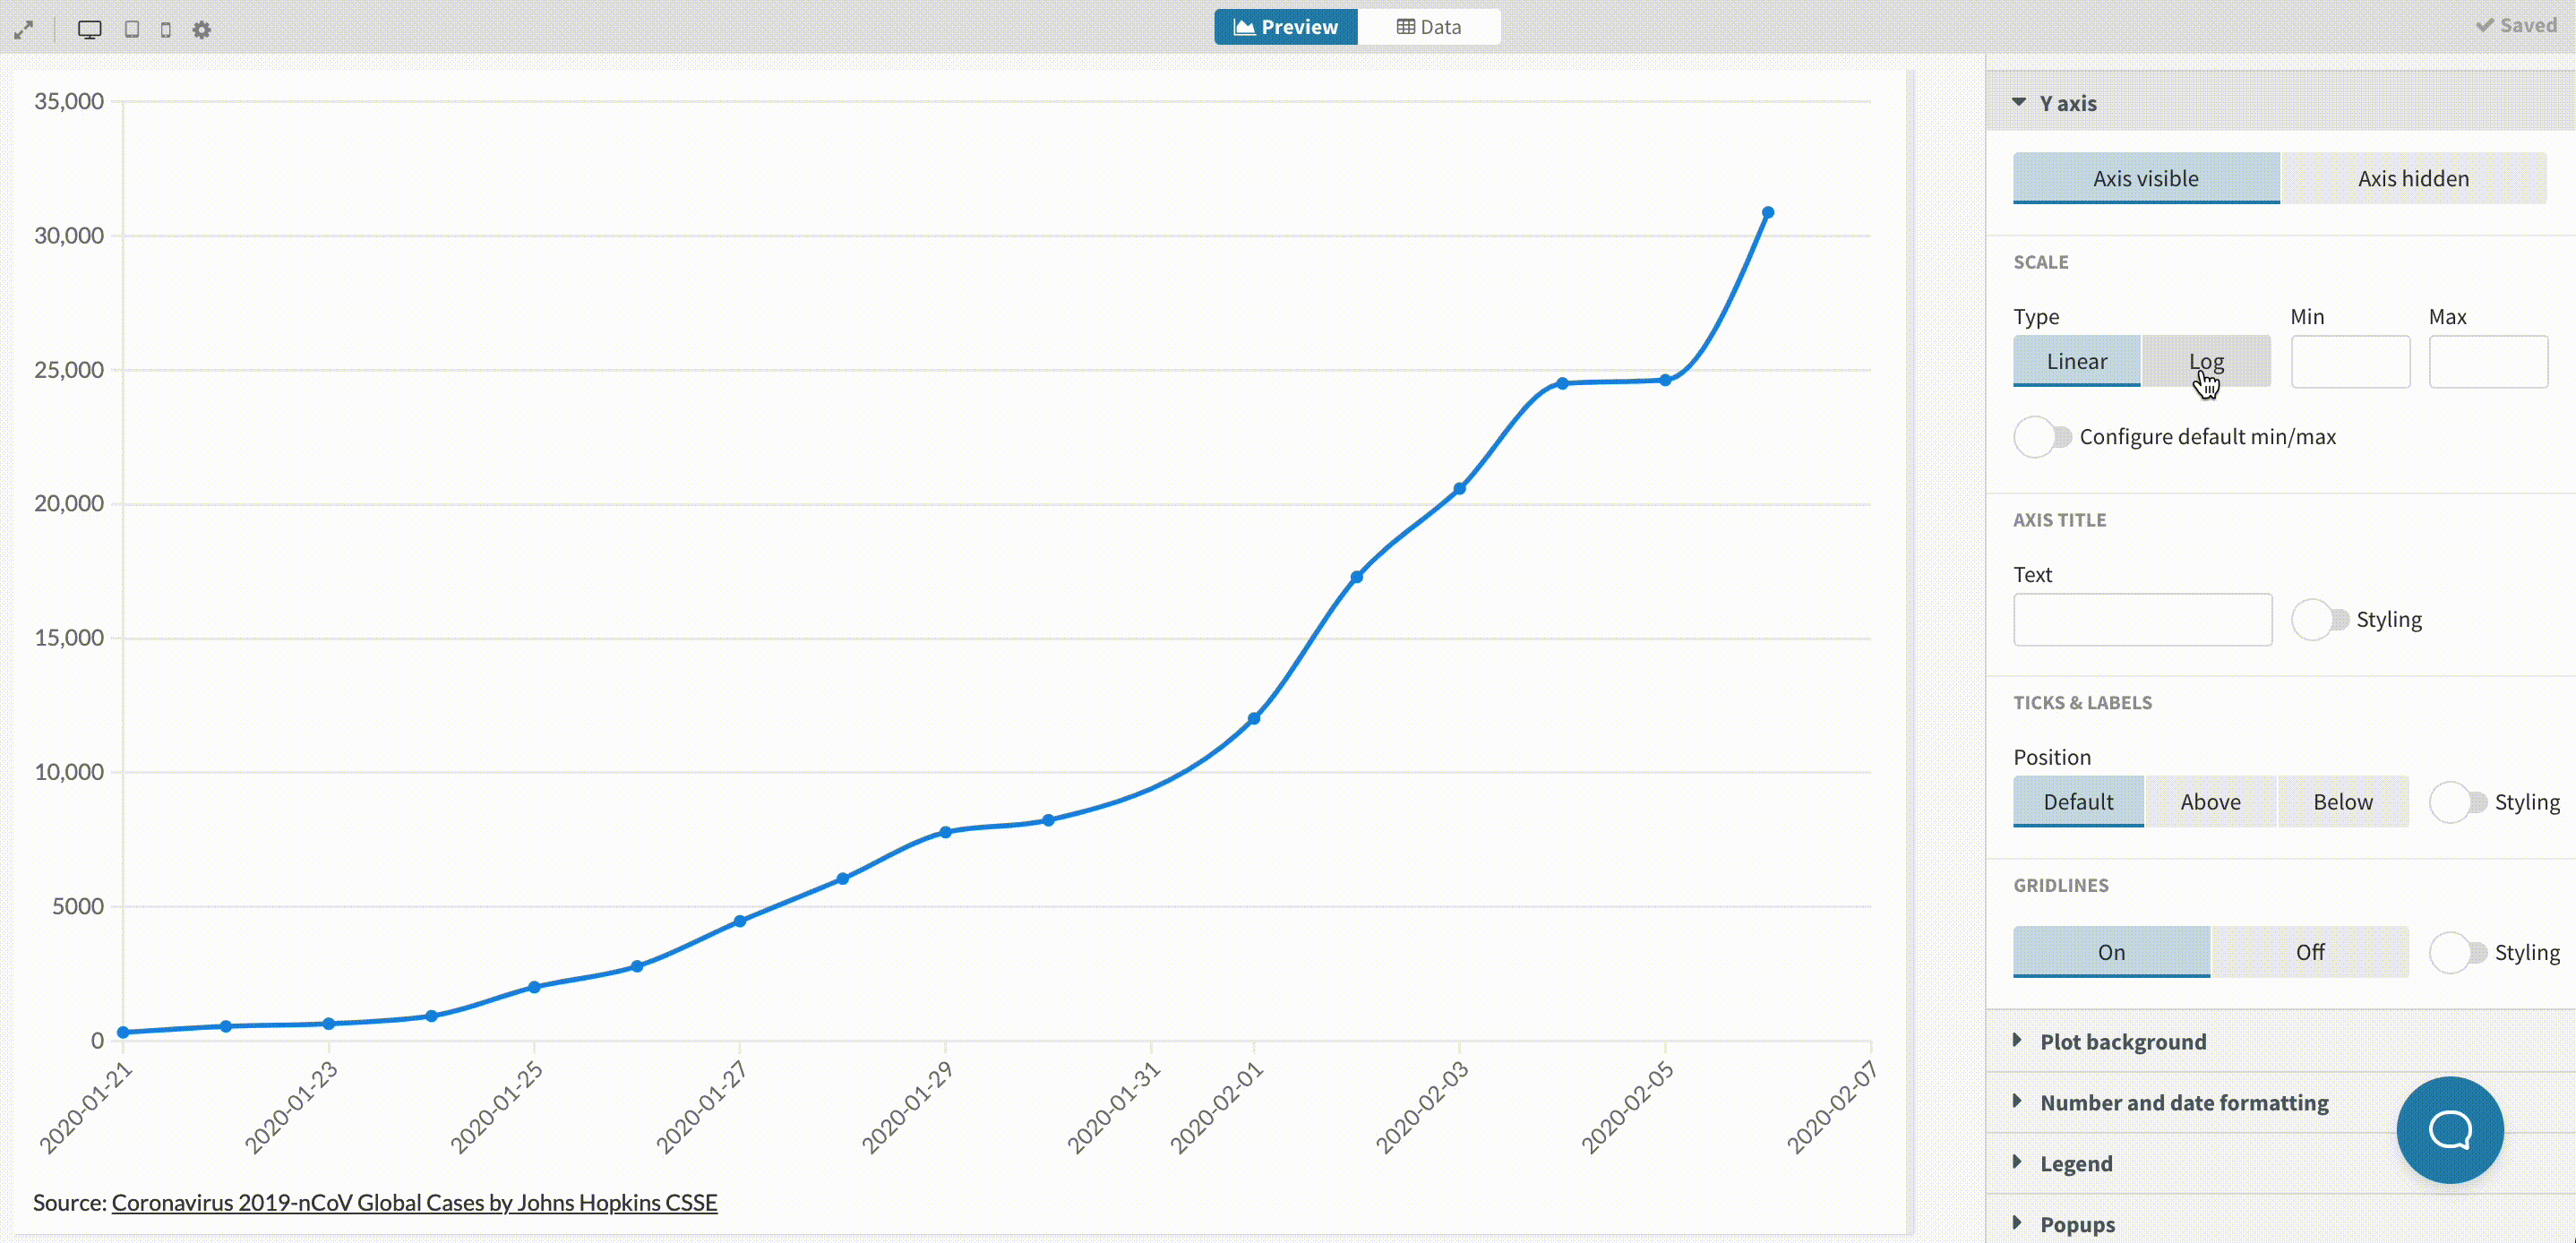Viewport: 2576px width, 1243px height.
Task: Select the mobile phone preview icon
Action: click(x=166, y=30)
